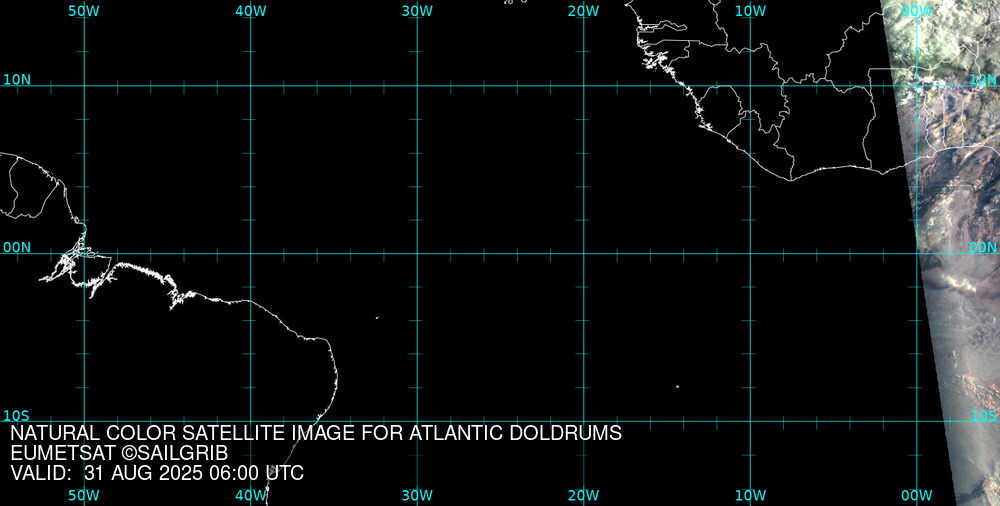Image resolution: width=1000 pixels, height=506 pixels.
Task: Click the bottom 00W longitude label
Action: click(916, 495)
